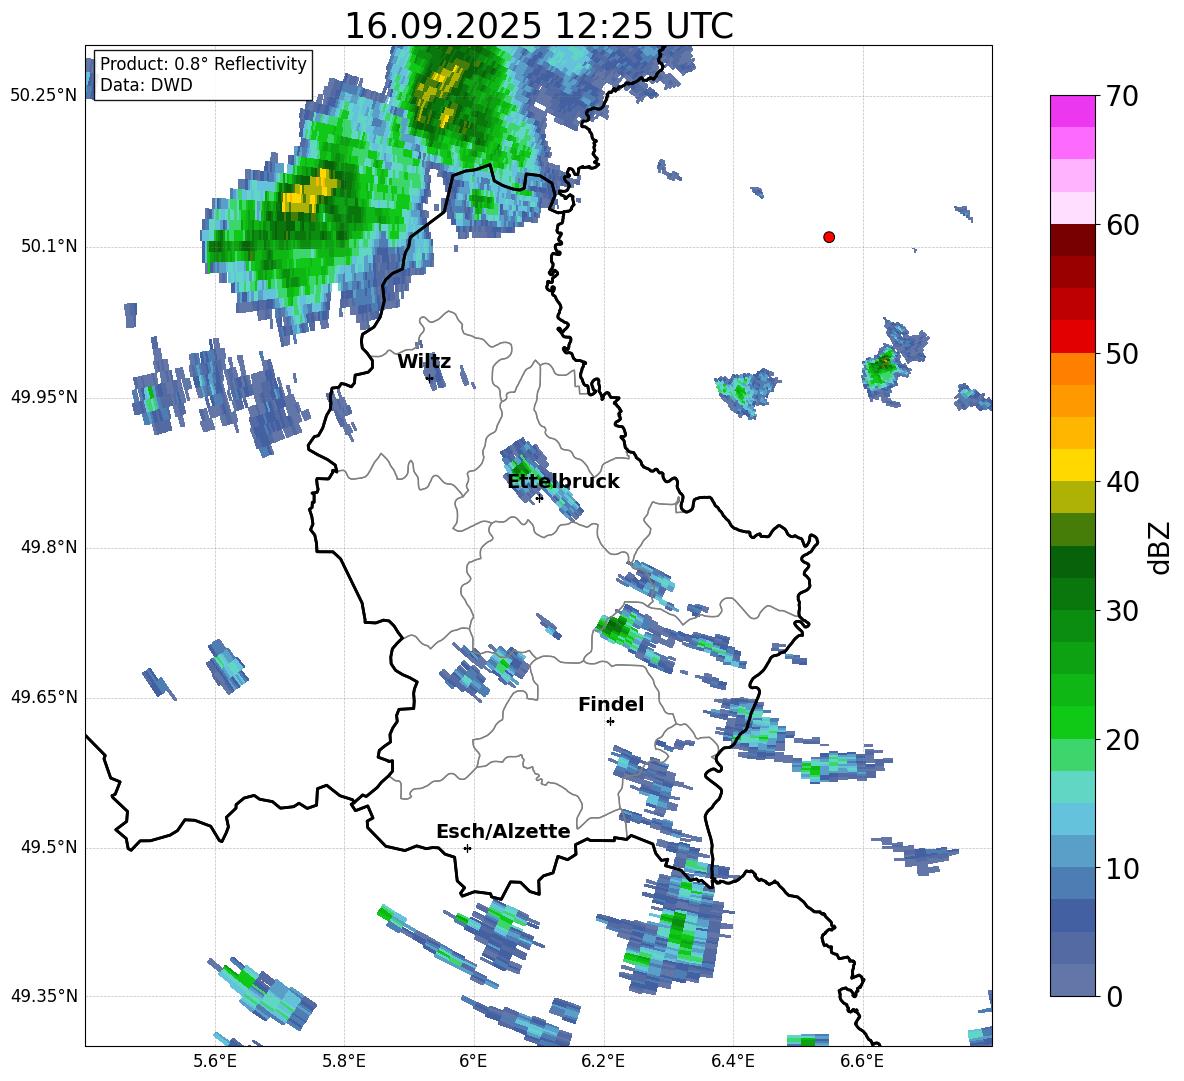Click the Esch/Alzette city label

[x=503, y=832]
